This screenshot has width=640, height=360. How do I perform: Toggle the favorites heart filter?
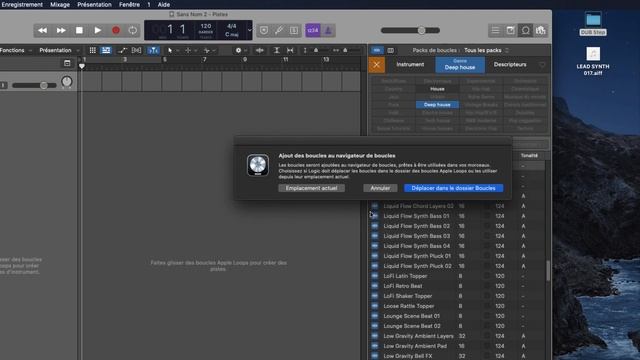pyautogui.click(x=542, y=64)
